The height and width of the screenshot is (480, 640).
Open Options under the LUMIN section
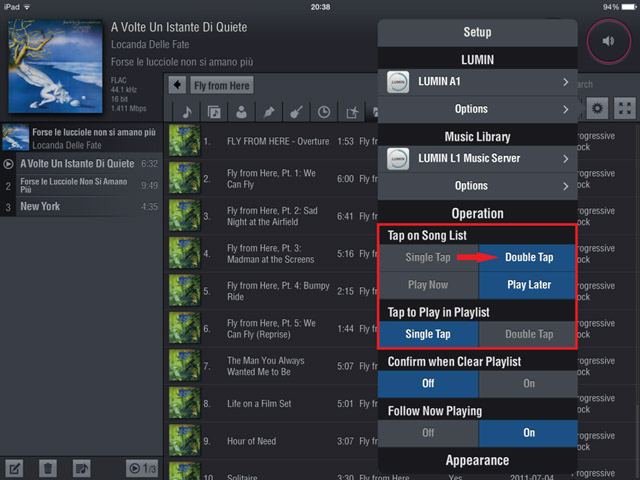pyautogui.click(x=477, y=109)
